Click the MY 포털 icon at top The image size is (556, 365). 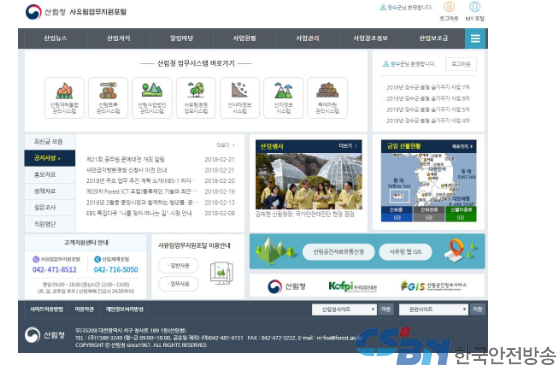tap(474, 7)
